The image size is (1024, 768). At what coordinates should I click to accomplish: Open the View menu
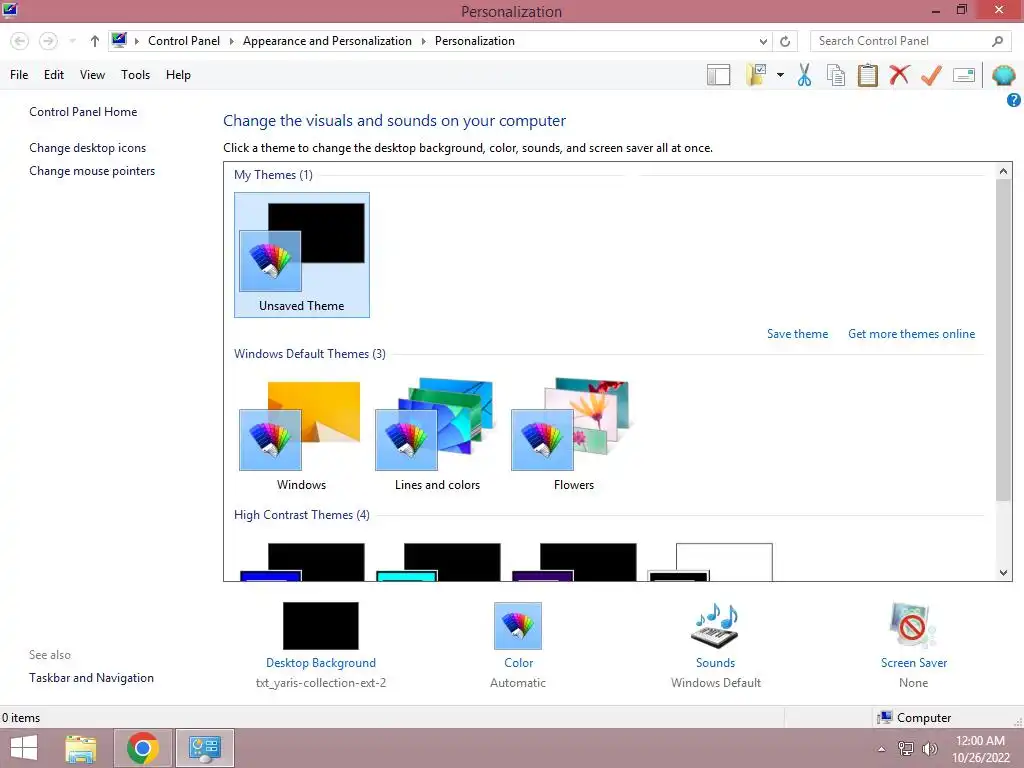click(92, 74)
